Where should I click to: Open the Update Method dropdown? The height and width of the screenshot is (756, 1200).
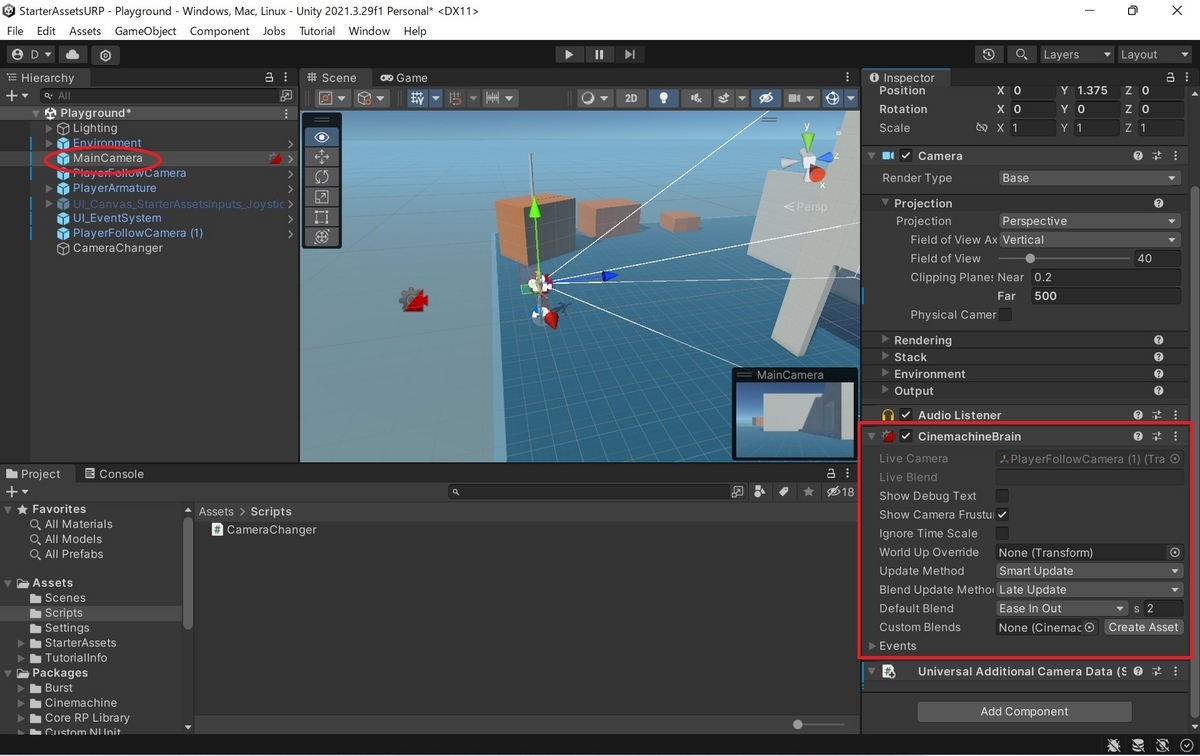pyautogui.click(x=1090, y=571)
